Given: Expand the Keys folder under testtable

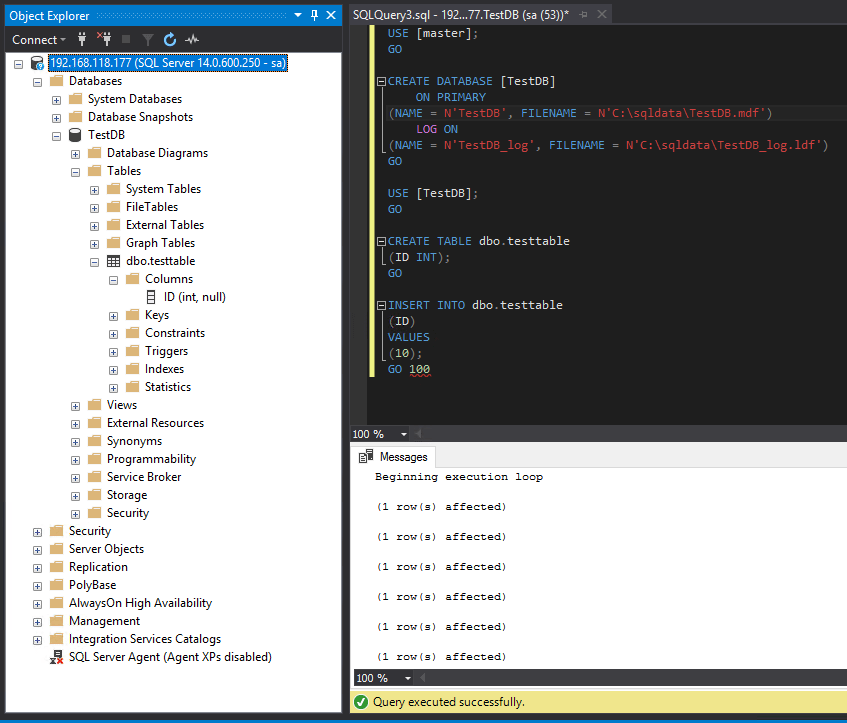Looking at the screenshot, I should coord(113,315).
